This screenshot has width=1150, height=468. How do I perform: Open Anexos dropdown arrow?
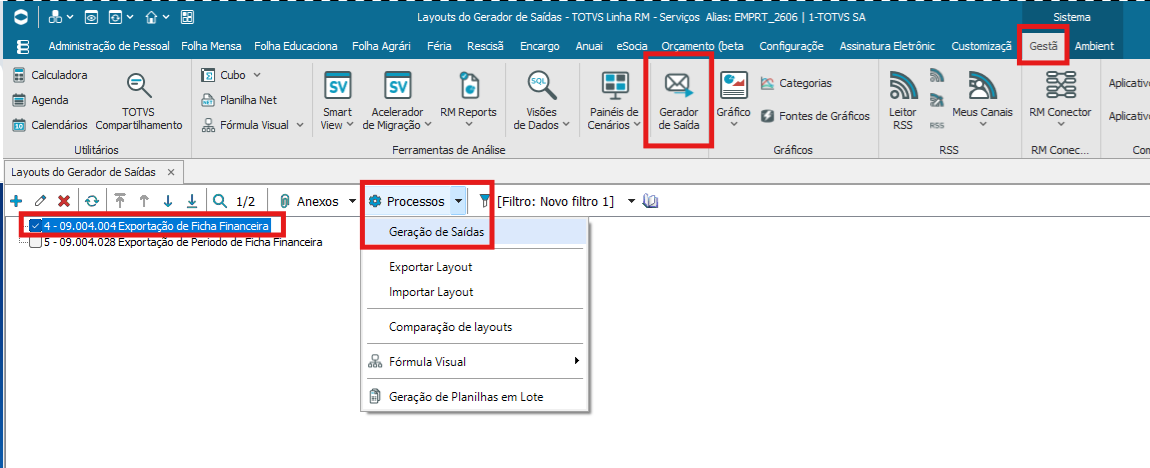(353, 201)
